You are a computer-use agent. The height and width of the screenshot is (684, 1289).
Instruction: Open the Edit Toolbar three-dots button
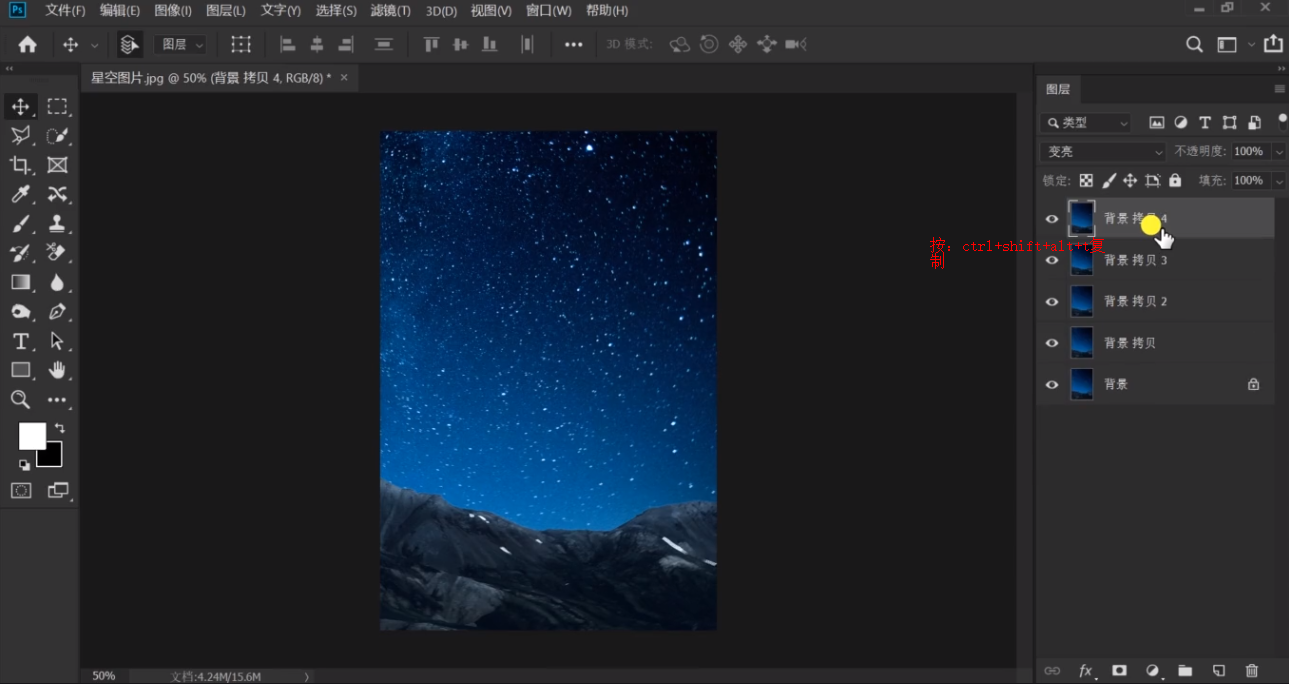click(x=57, y=400)
